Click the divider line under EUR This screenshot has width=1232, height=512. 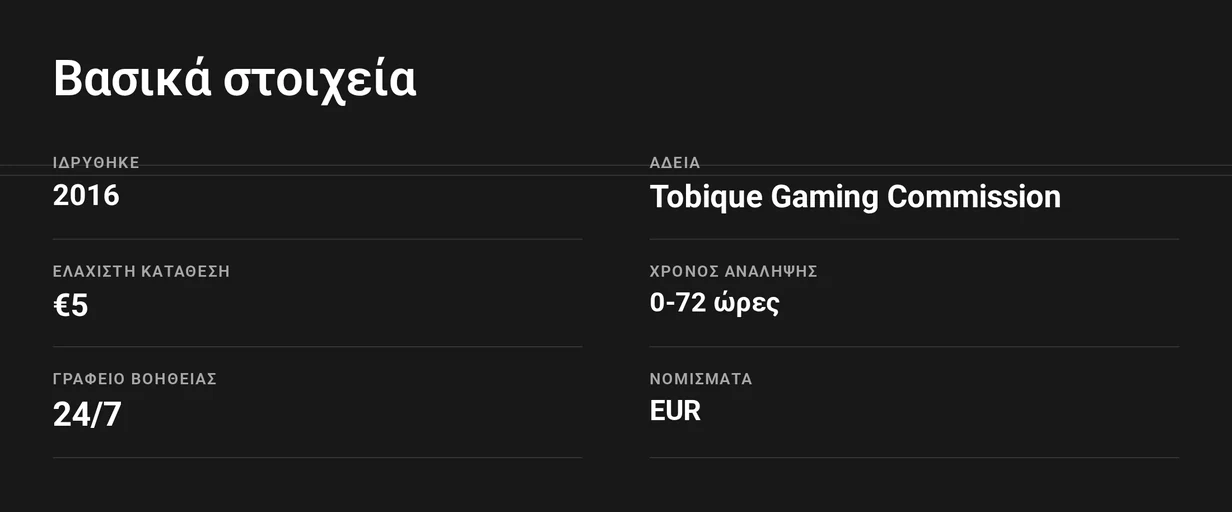click(x=914, y=458)
